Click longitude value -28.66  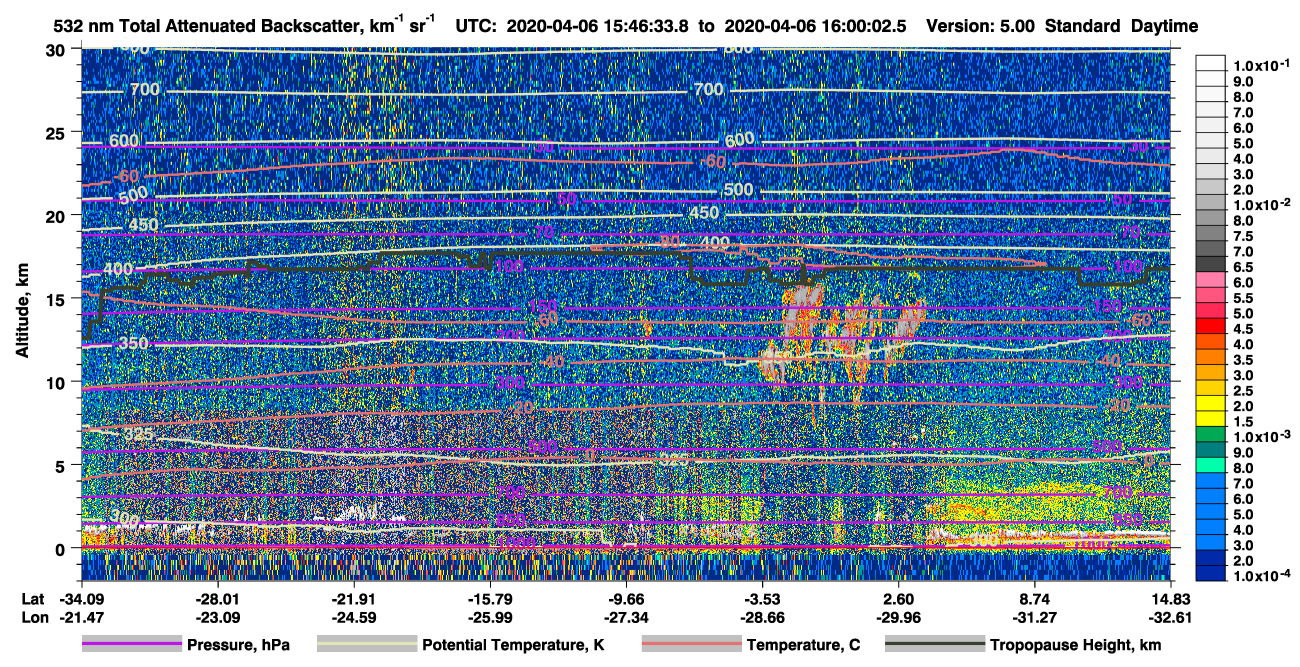tap(762, 617)
